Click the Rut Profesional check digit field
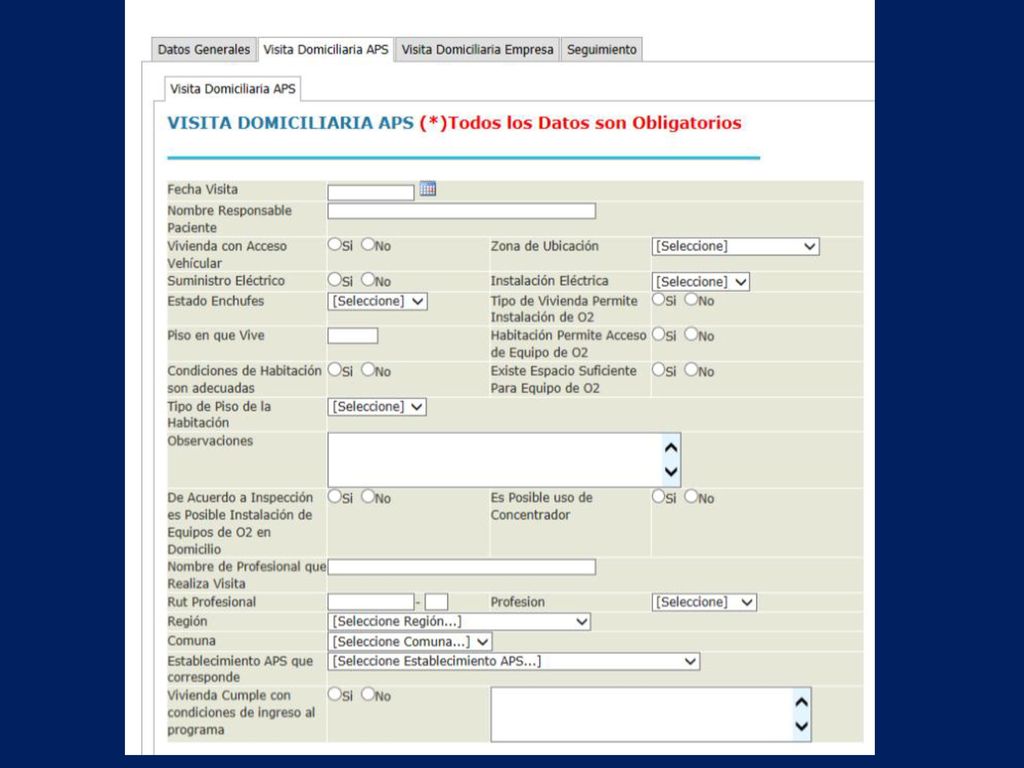 436,601
